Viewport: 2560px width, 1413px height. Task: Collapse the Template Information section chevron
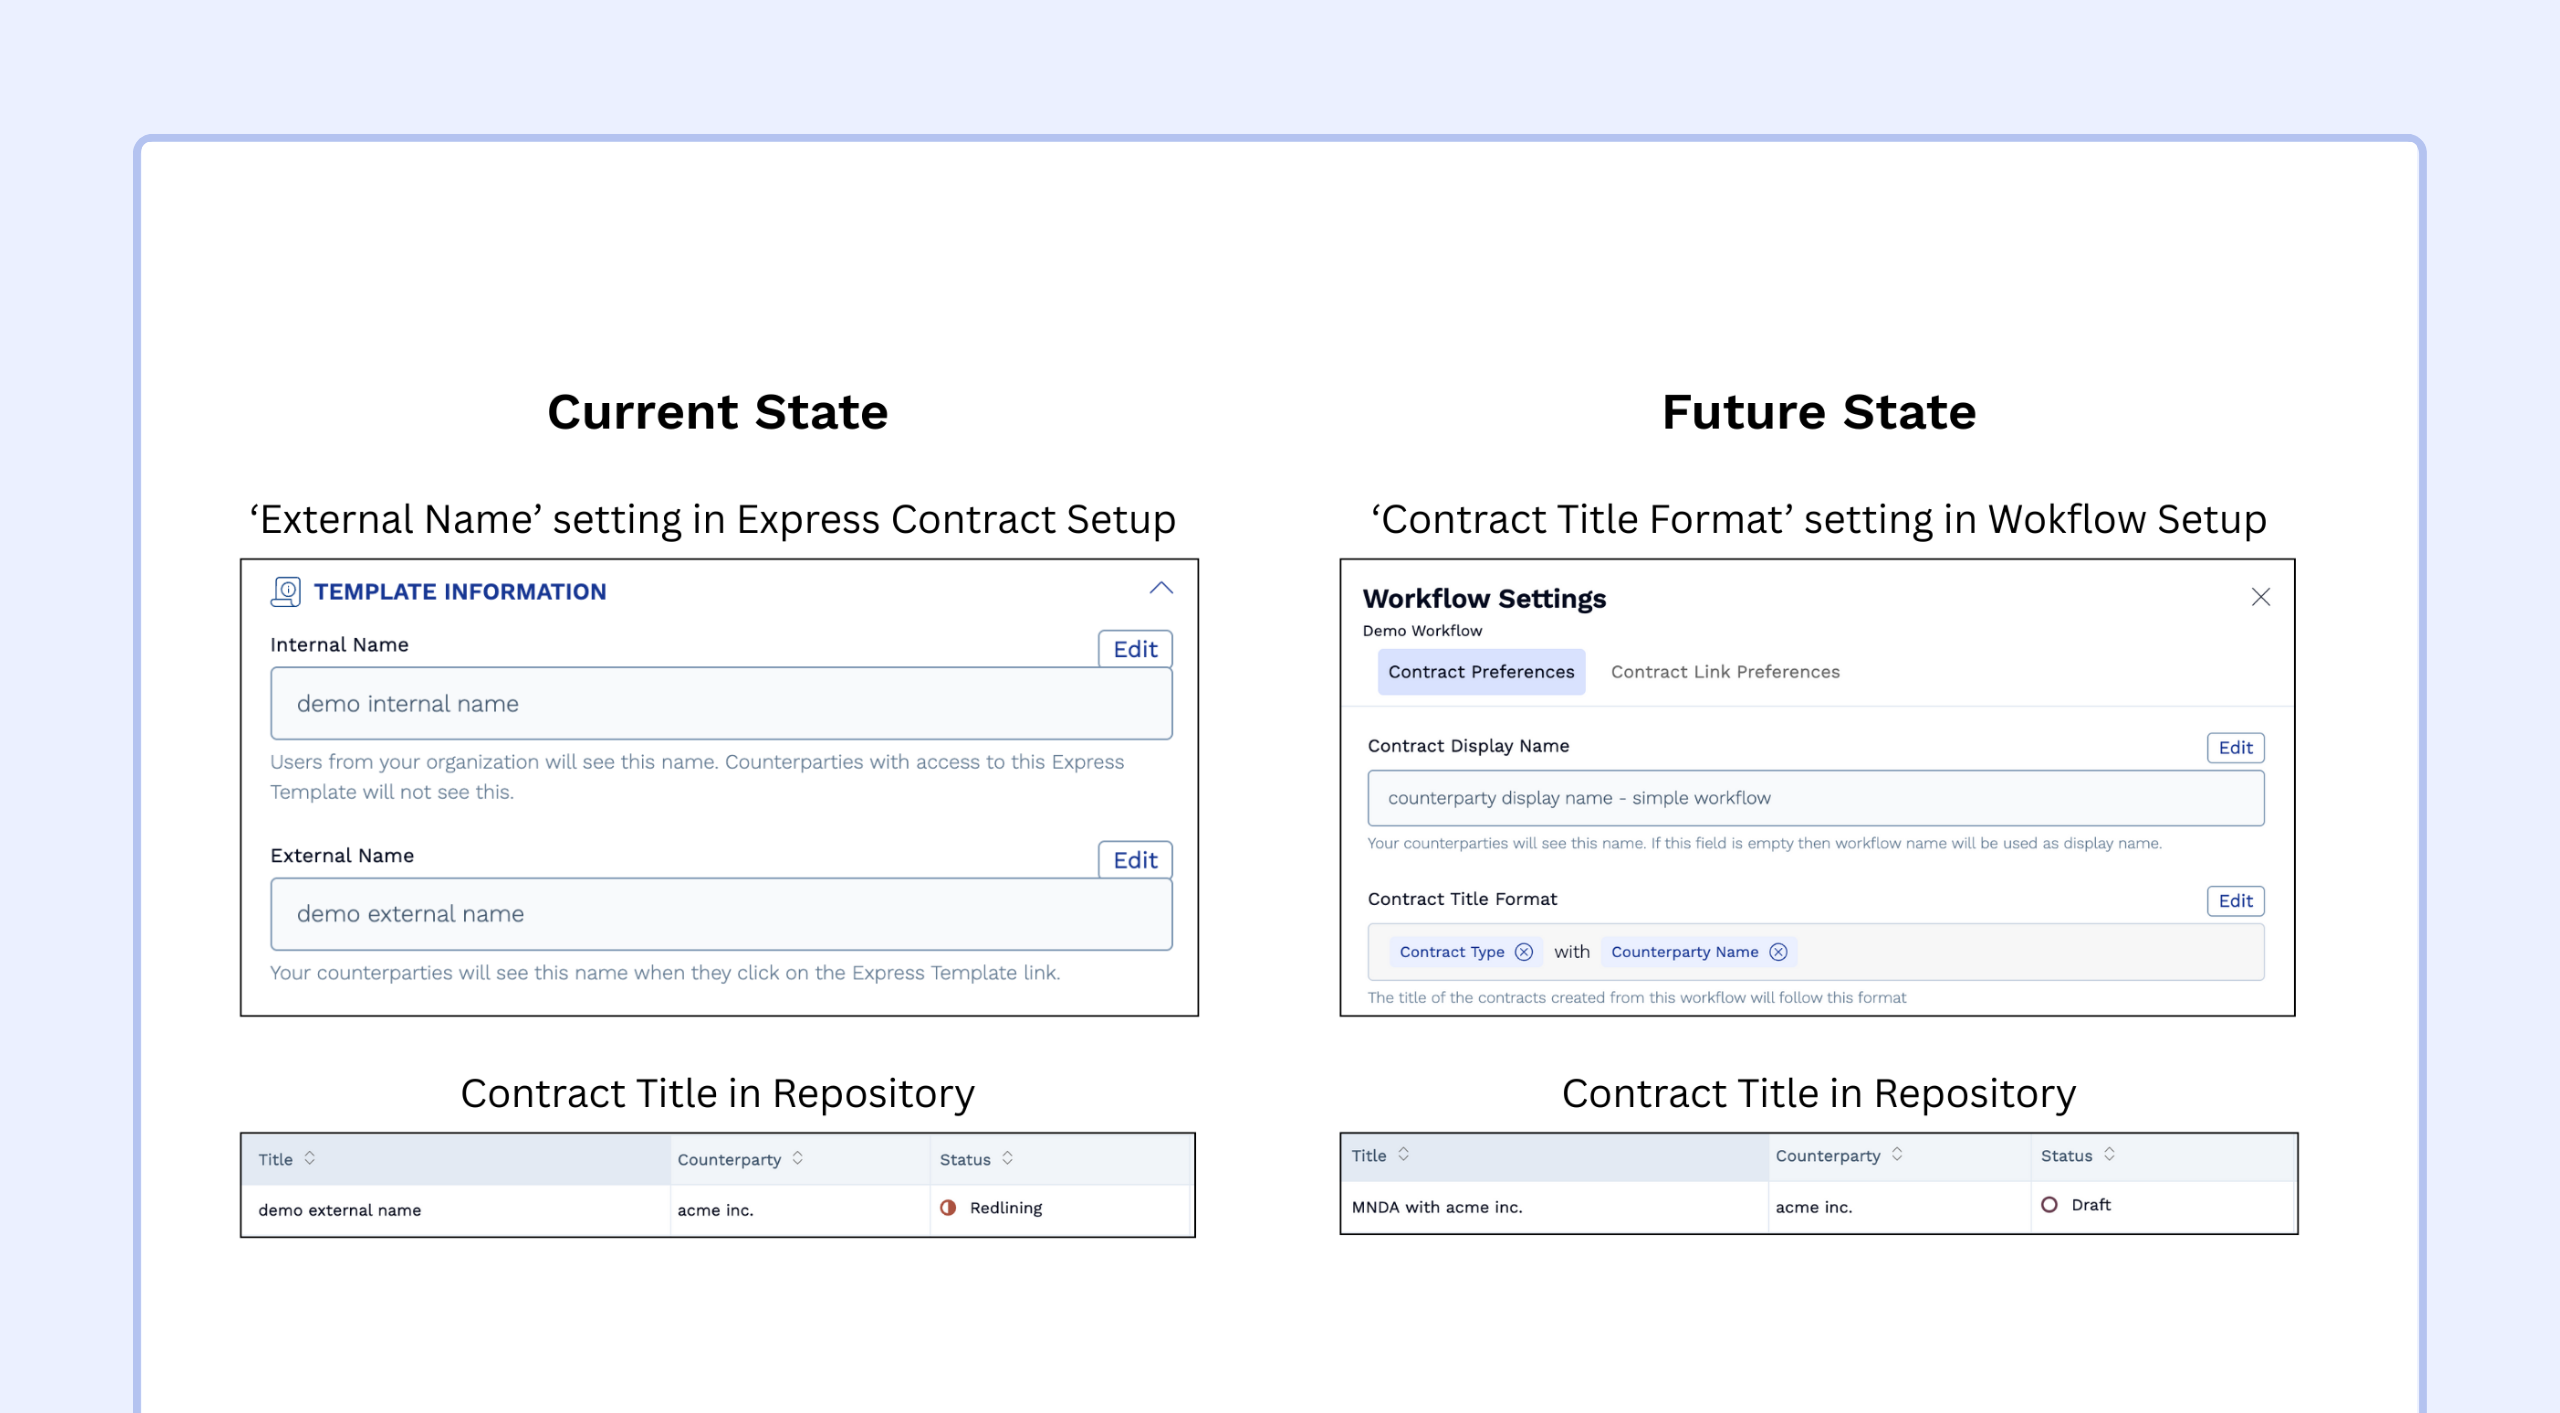pos(1160,588)
